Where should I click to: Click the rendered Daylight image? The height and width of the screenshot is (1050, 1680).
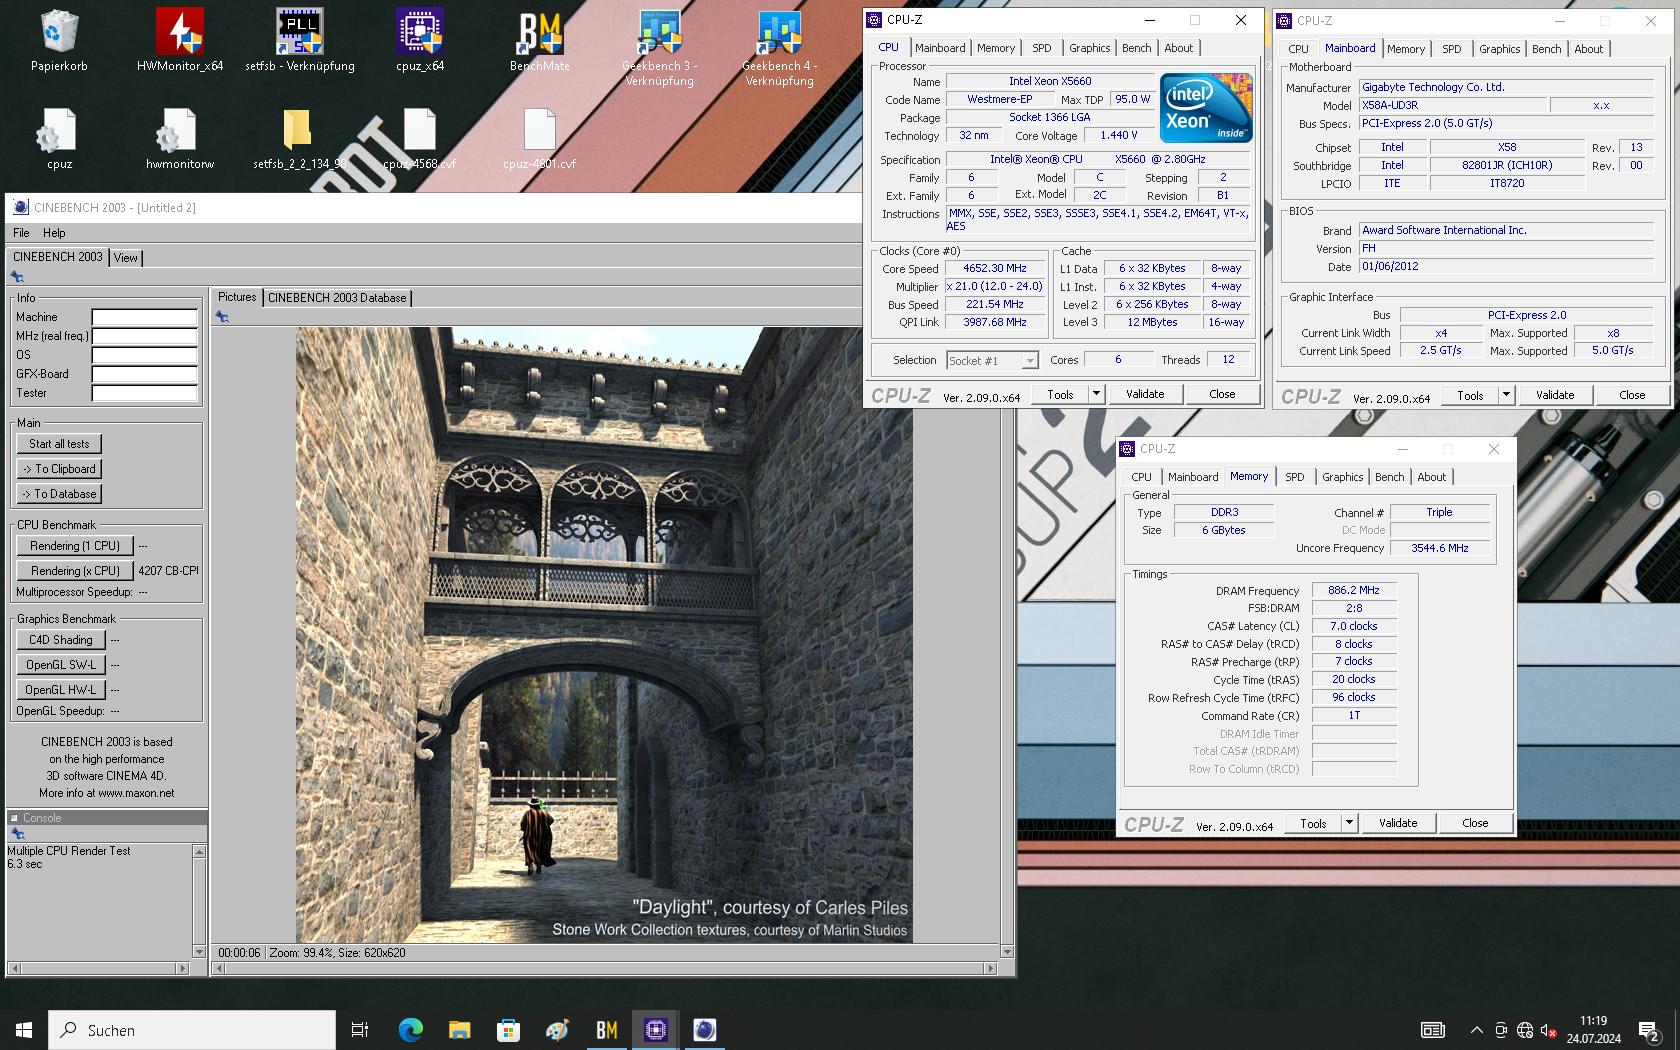[604, 635]
